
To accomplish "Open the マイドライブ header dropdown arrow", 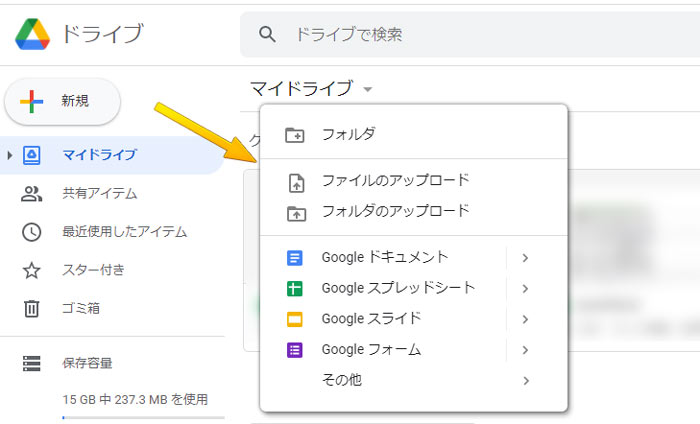I will (367, 89).
